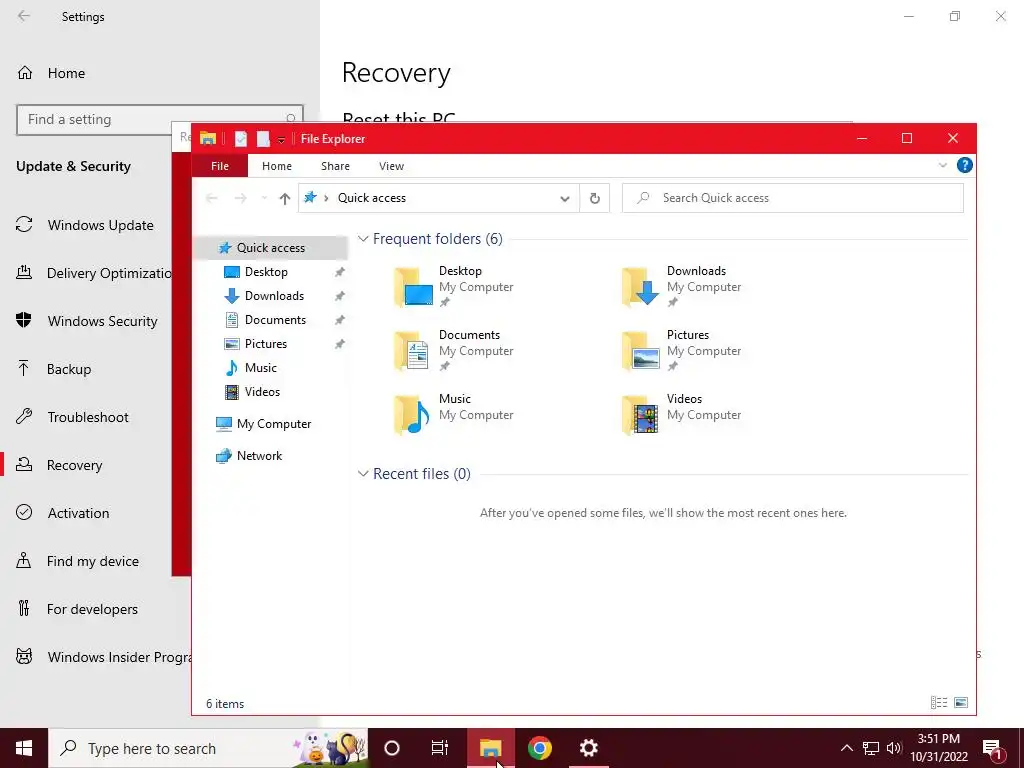The height and width of the screenshot is (768, 1024).
Task: Switch to details view layout
Action: [939, 703]
